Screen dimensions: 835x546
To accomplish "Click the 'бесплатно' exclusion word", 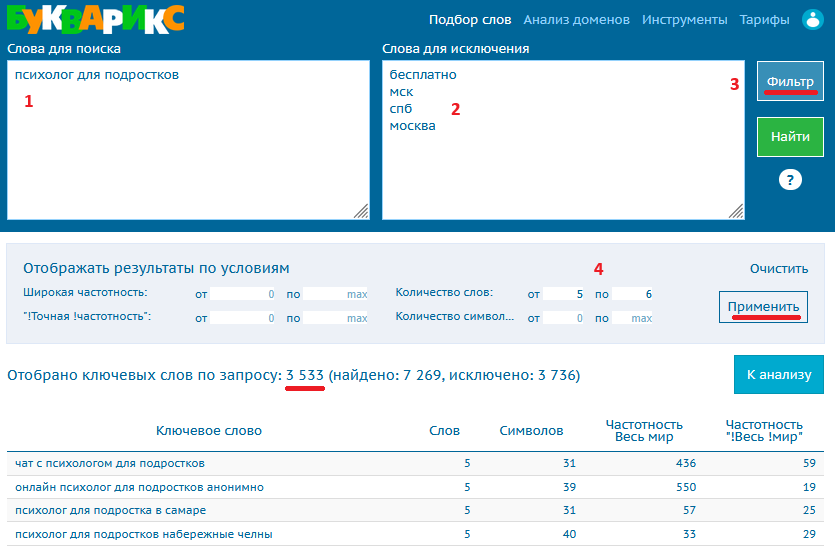I will pos(423,75).
